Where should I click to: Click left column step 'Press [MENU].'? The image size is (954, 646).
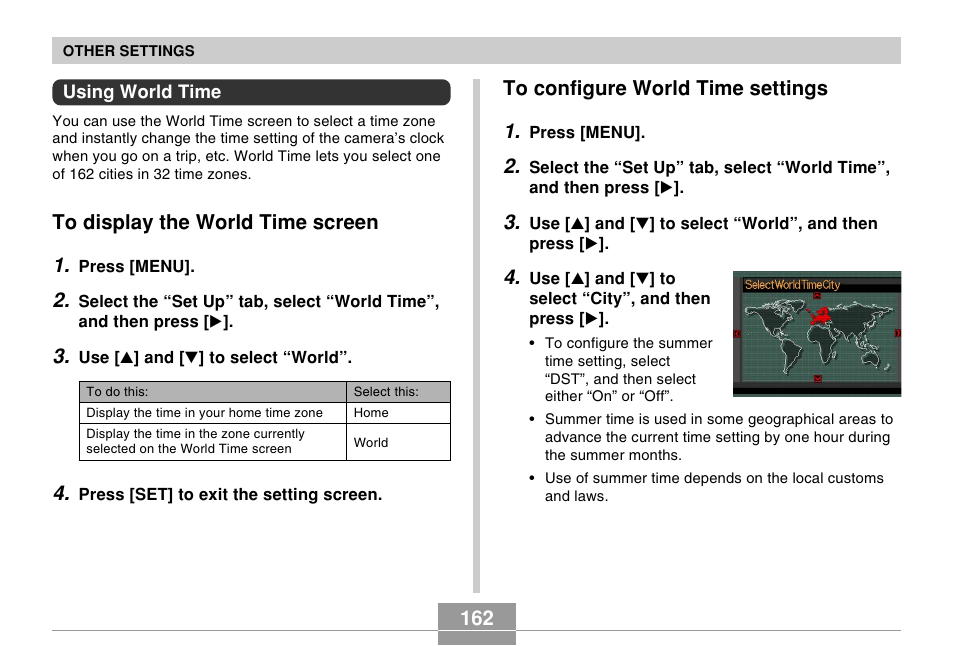point(136,266)
